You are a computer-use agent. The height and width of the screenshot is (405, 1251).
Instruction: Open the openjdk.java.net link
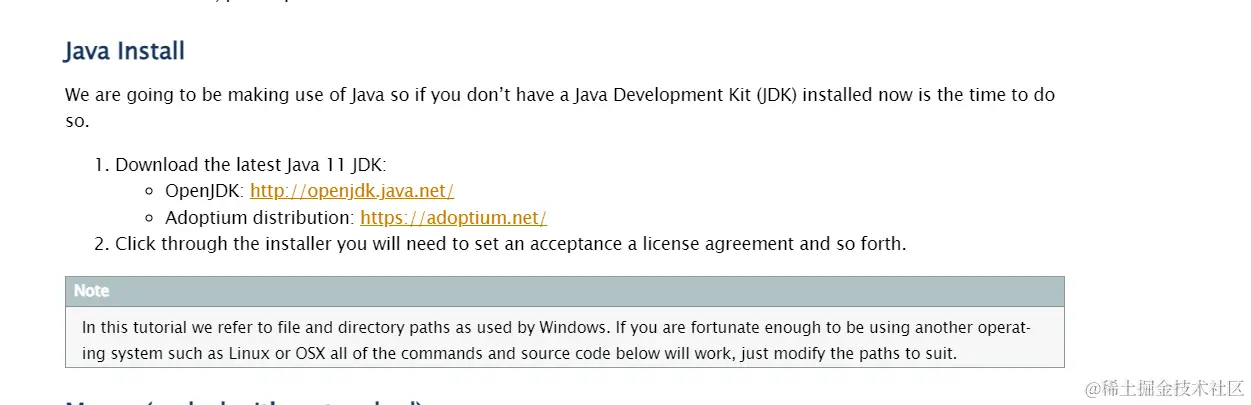tap(352, 191)
